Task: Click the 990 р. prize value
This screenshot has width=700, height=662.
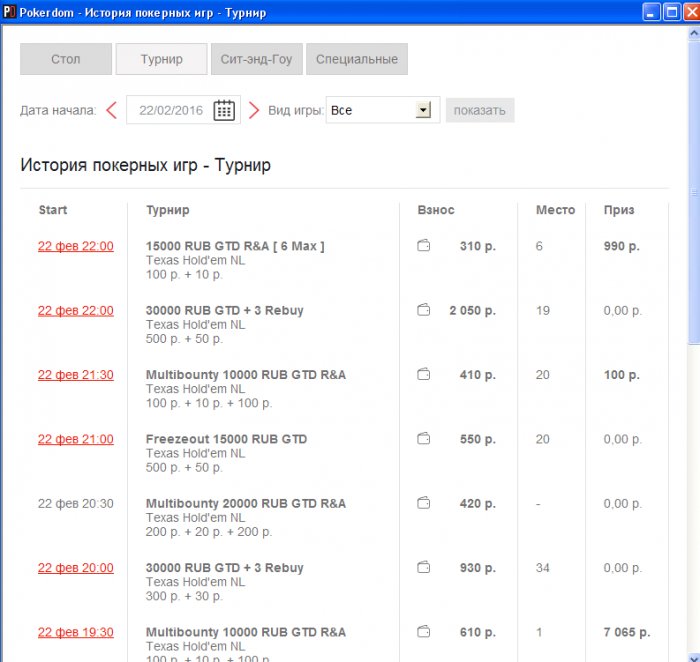Action: pos(621,246)
